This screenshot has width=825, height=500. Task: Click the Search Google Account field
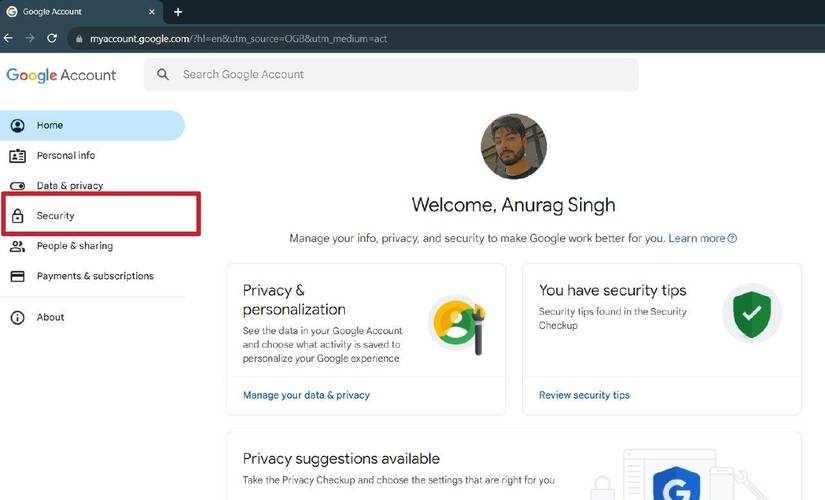400,75
